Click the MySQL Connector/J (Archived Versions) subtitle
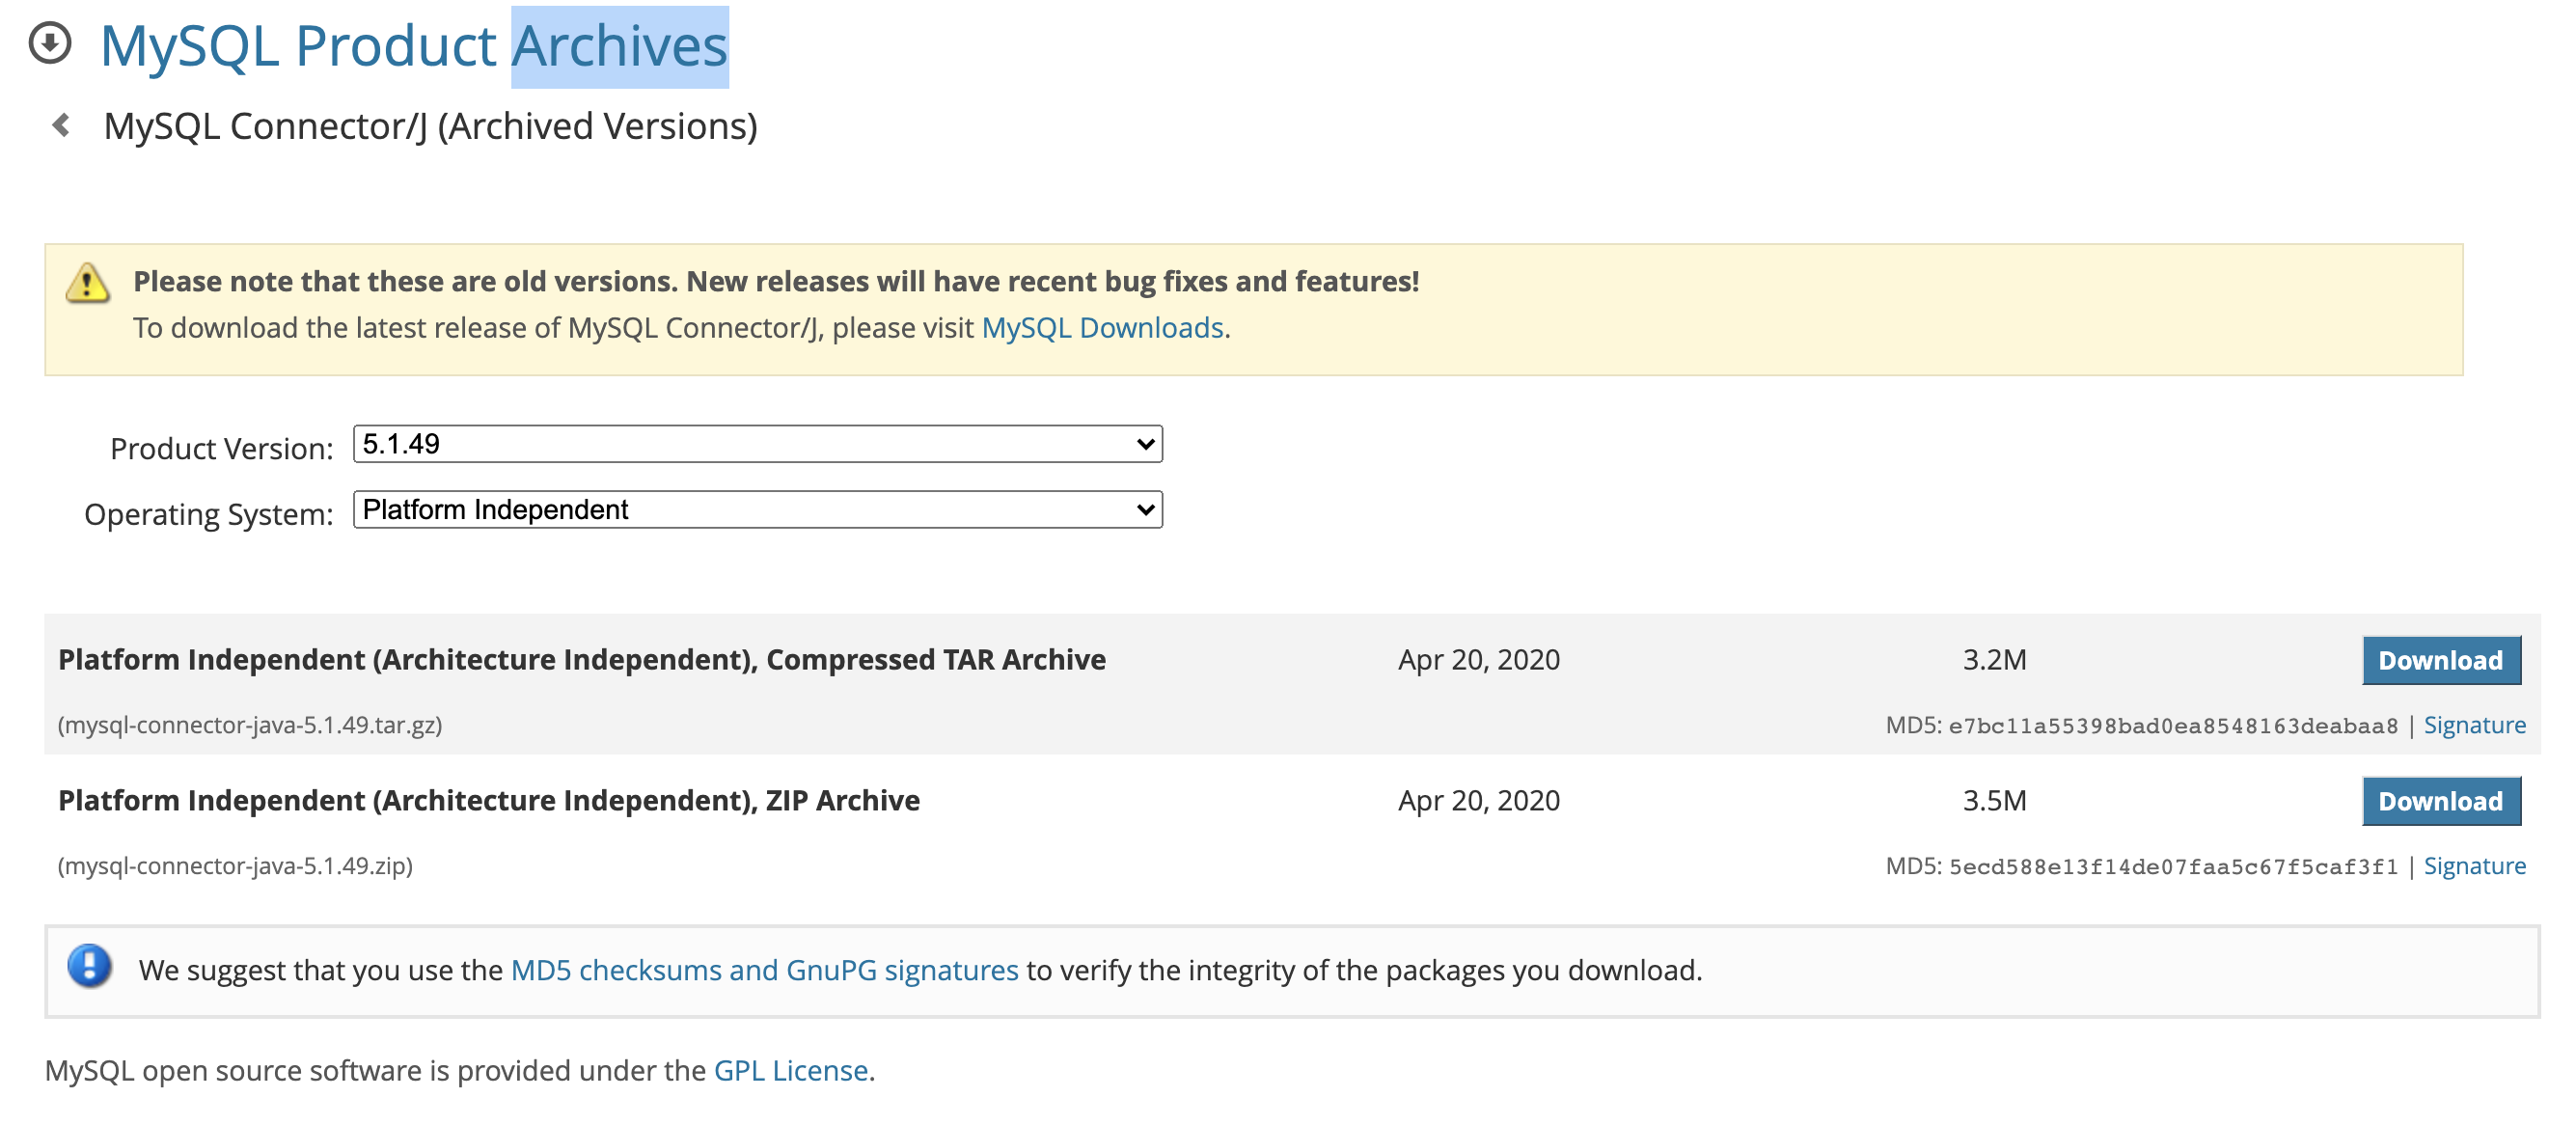Image resolution: width=2576 pixels, height=1125 pixels. [x=430, y=126]
